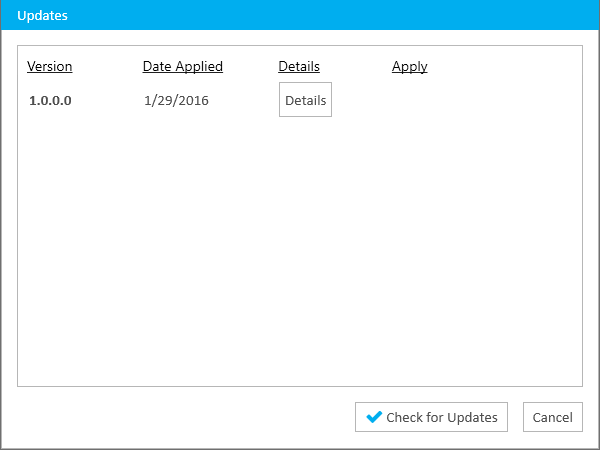Click the empty Apply cell of row 1.0.0.0

click(x=409, y=100)
